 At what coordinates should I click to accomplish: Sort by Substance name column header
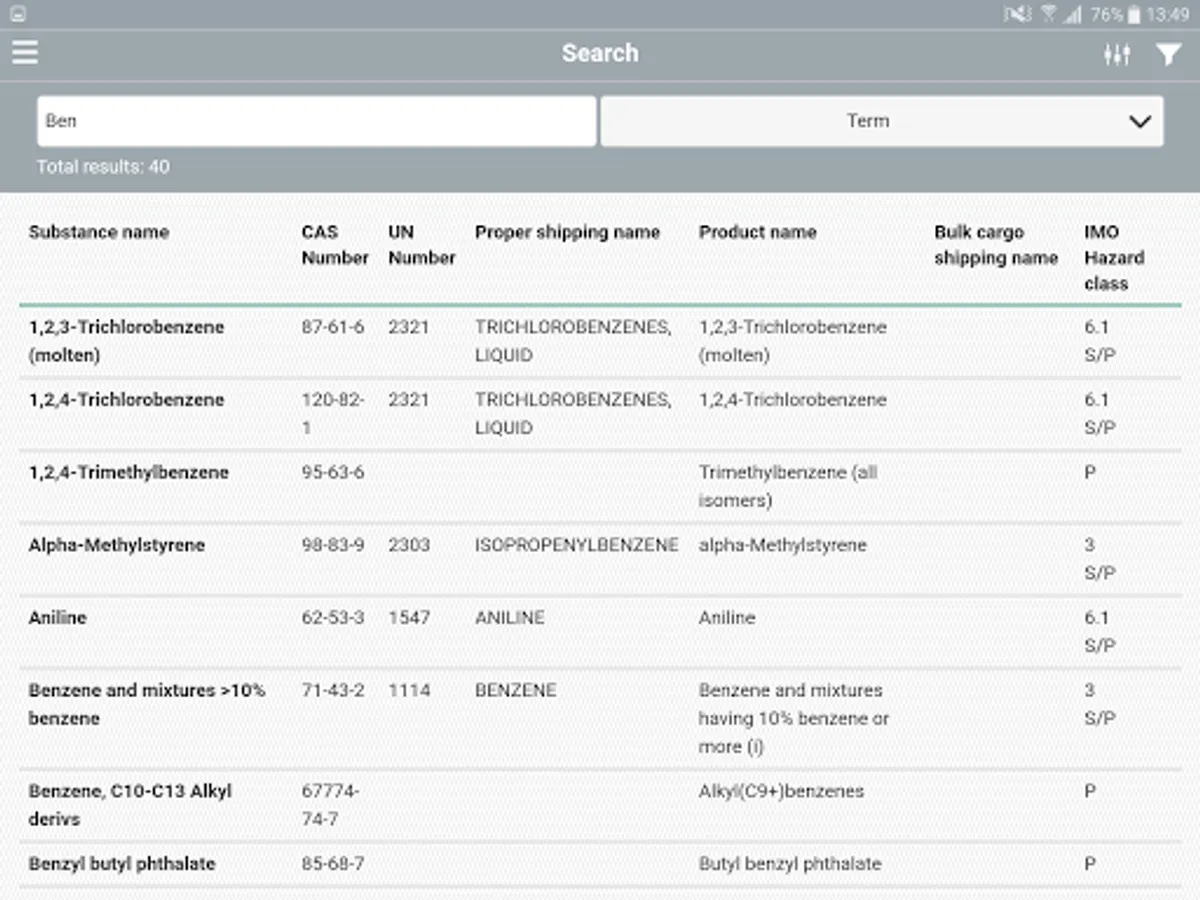99,232
